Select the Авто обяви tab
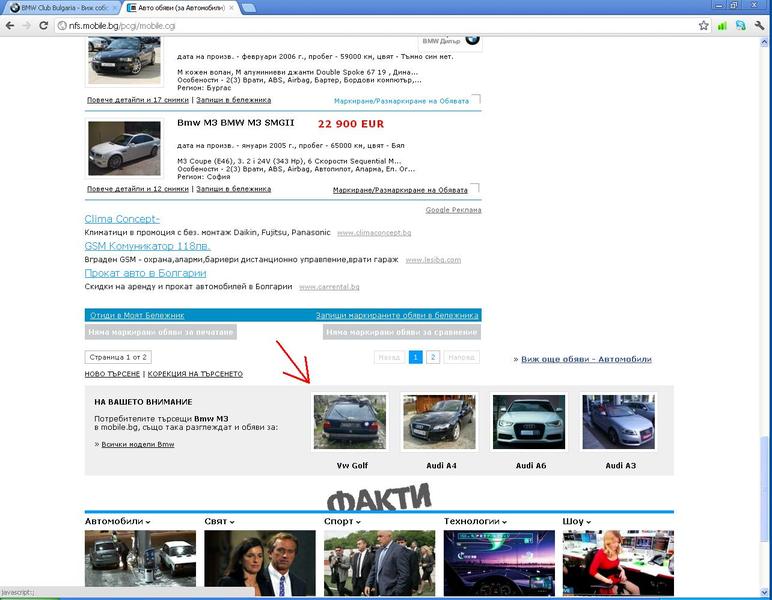 click(x=180, y=8)
